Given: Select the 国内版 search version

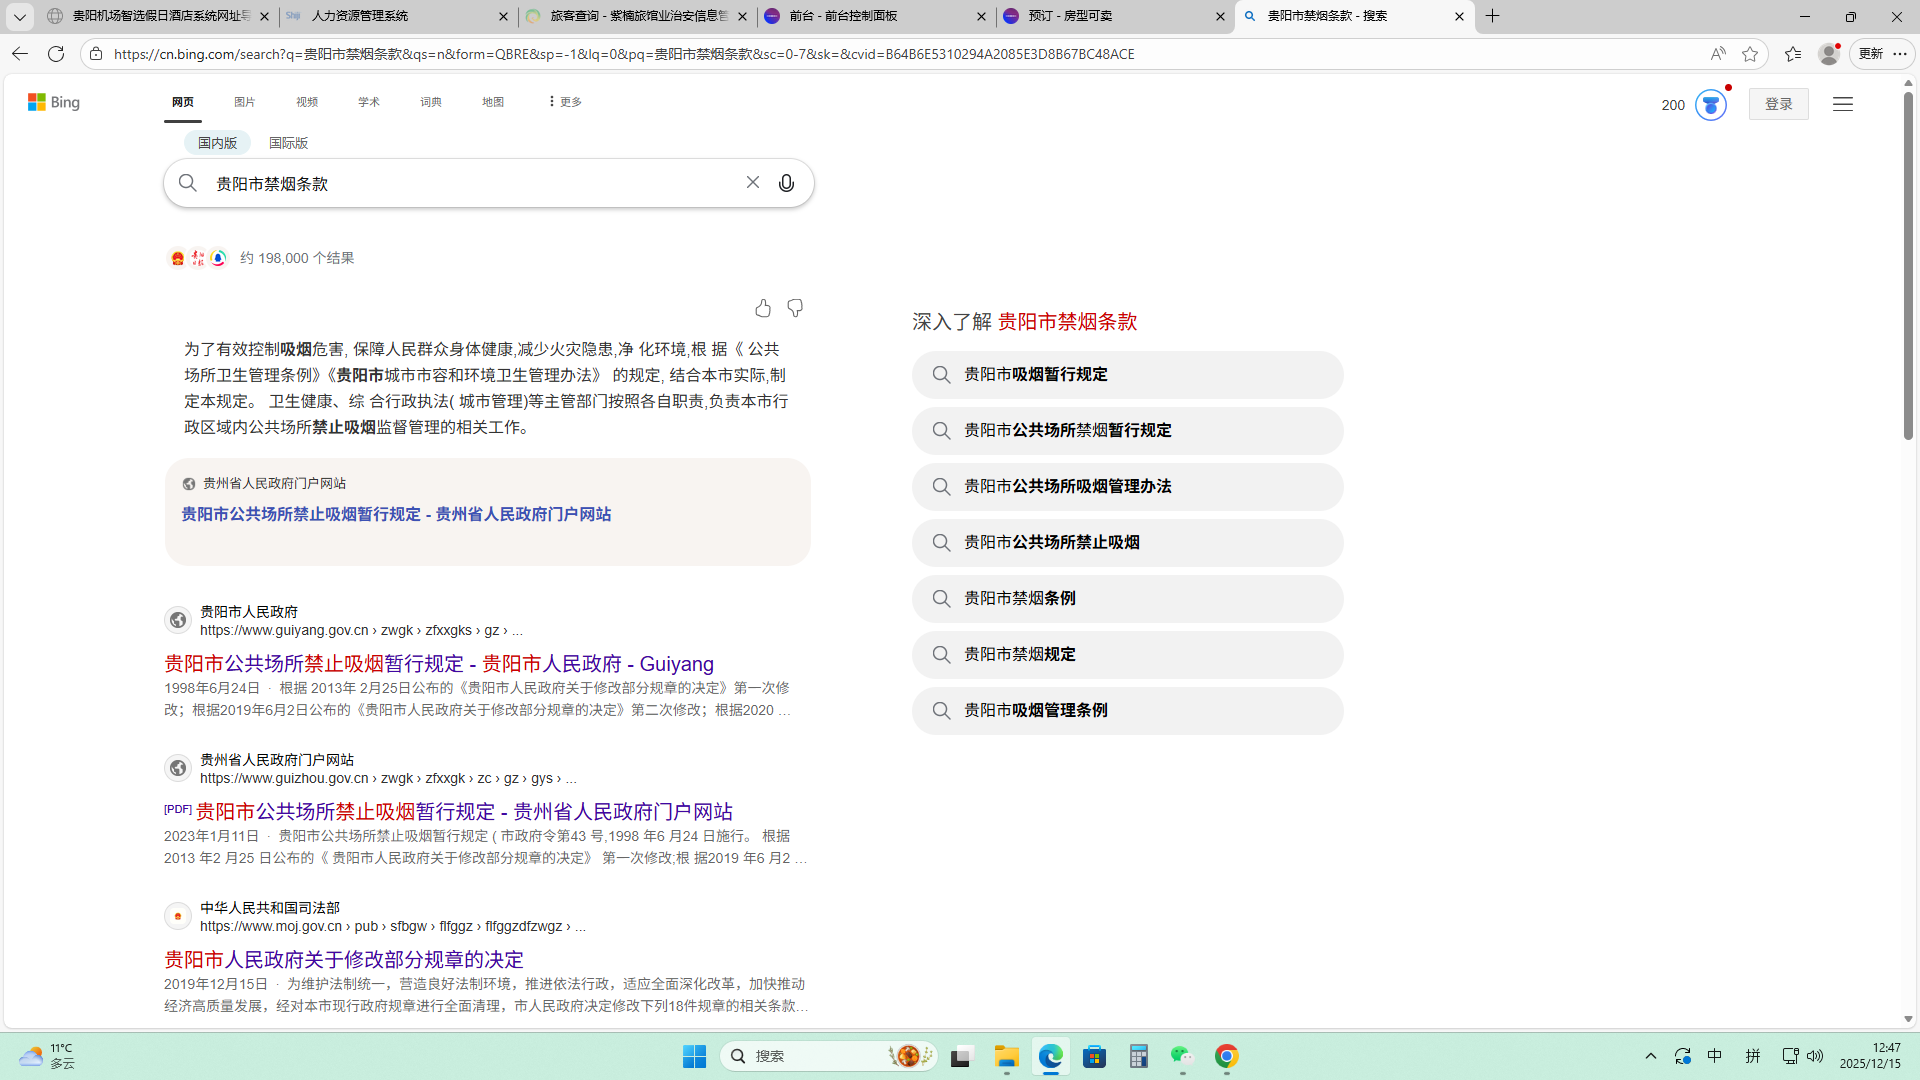Looking at the screenshot, I should [x=217, y=143].
